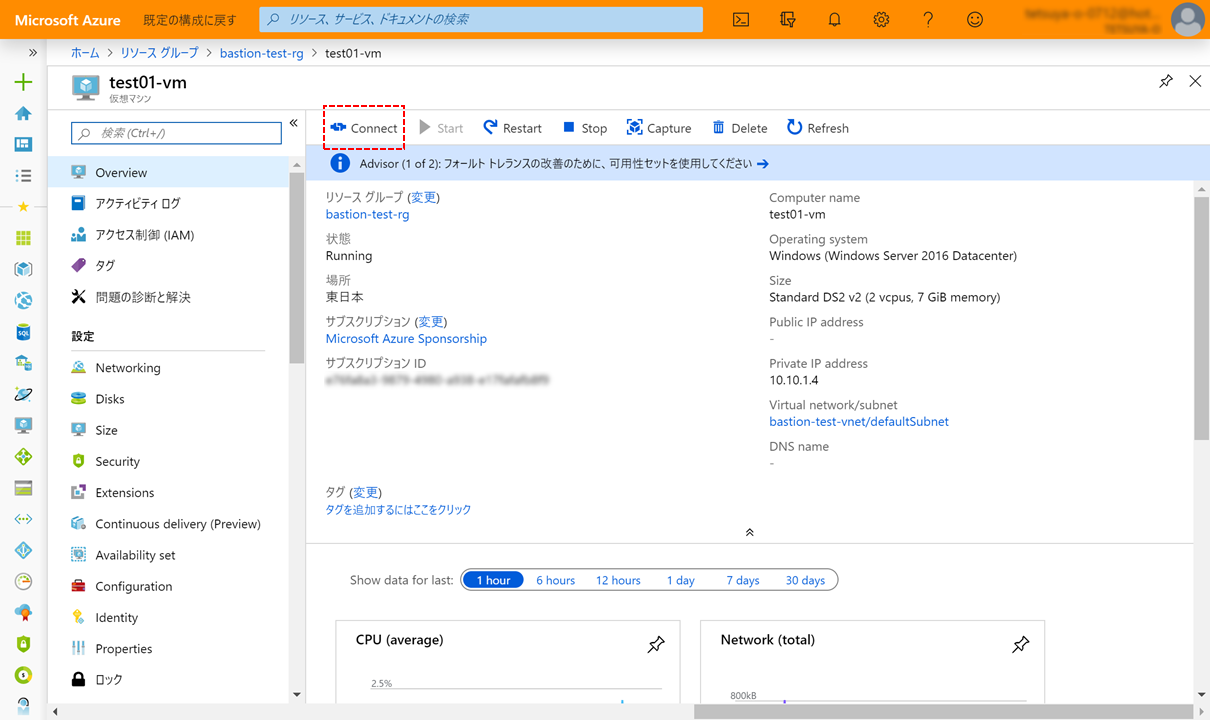Open All services list icon
The image size is (1210, 720).
(x=23, y=175)
